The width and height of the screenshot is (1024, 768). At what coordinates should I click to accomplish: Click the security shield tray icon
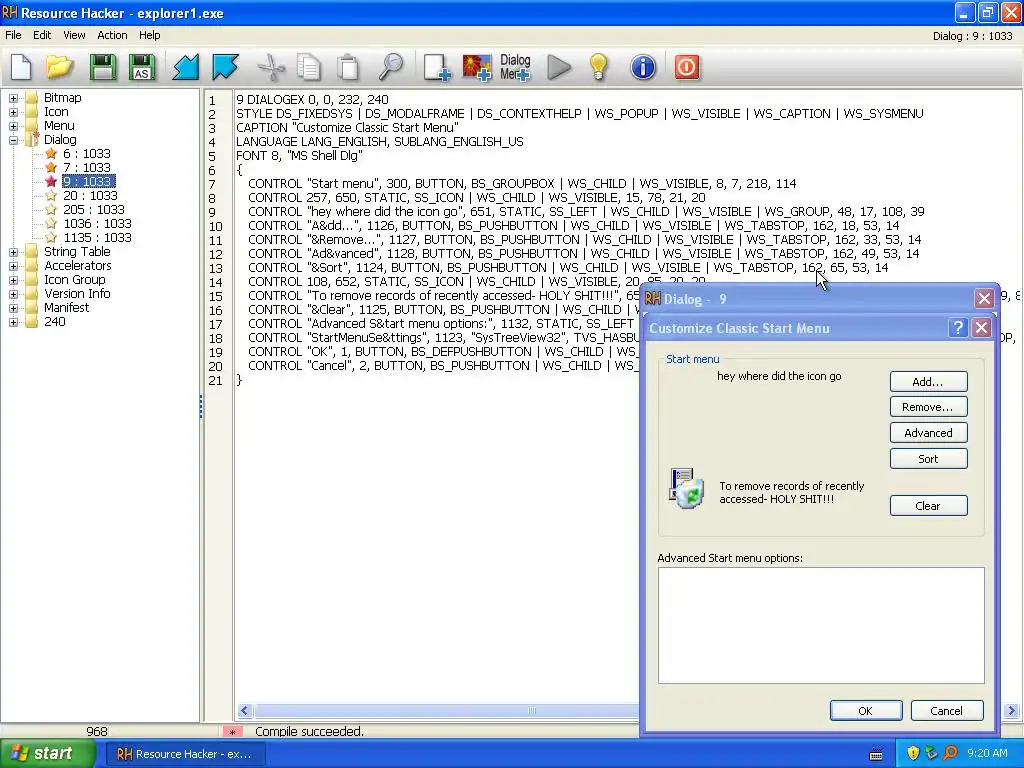pos(913,753)
